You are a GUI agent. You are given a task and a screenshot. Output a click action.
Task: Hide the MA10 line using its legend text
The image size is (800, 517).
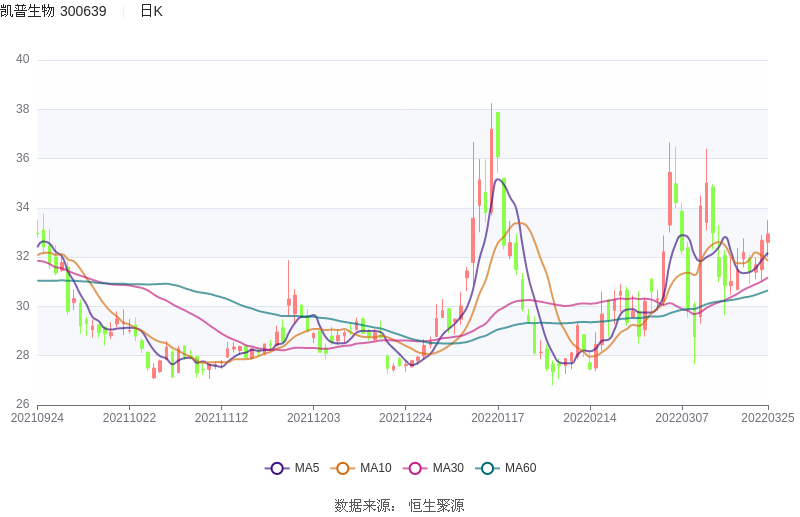[x=375, y=468]
